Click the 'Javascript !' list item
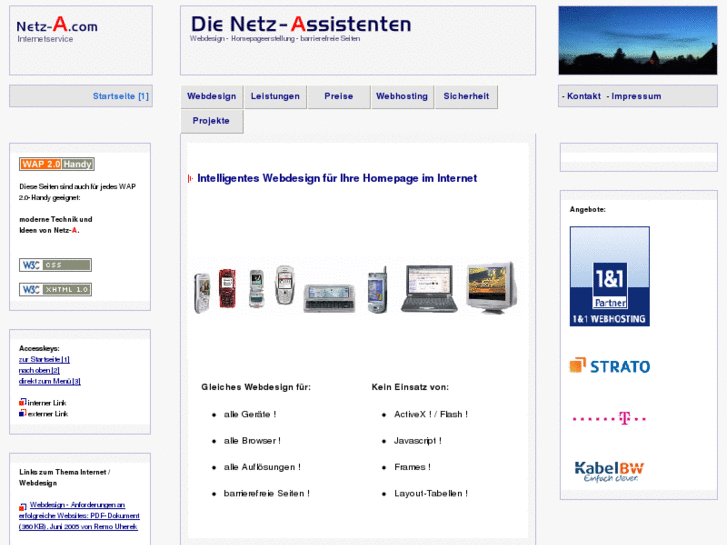The image size is (727, 545). (x=418, y=441)
